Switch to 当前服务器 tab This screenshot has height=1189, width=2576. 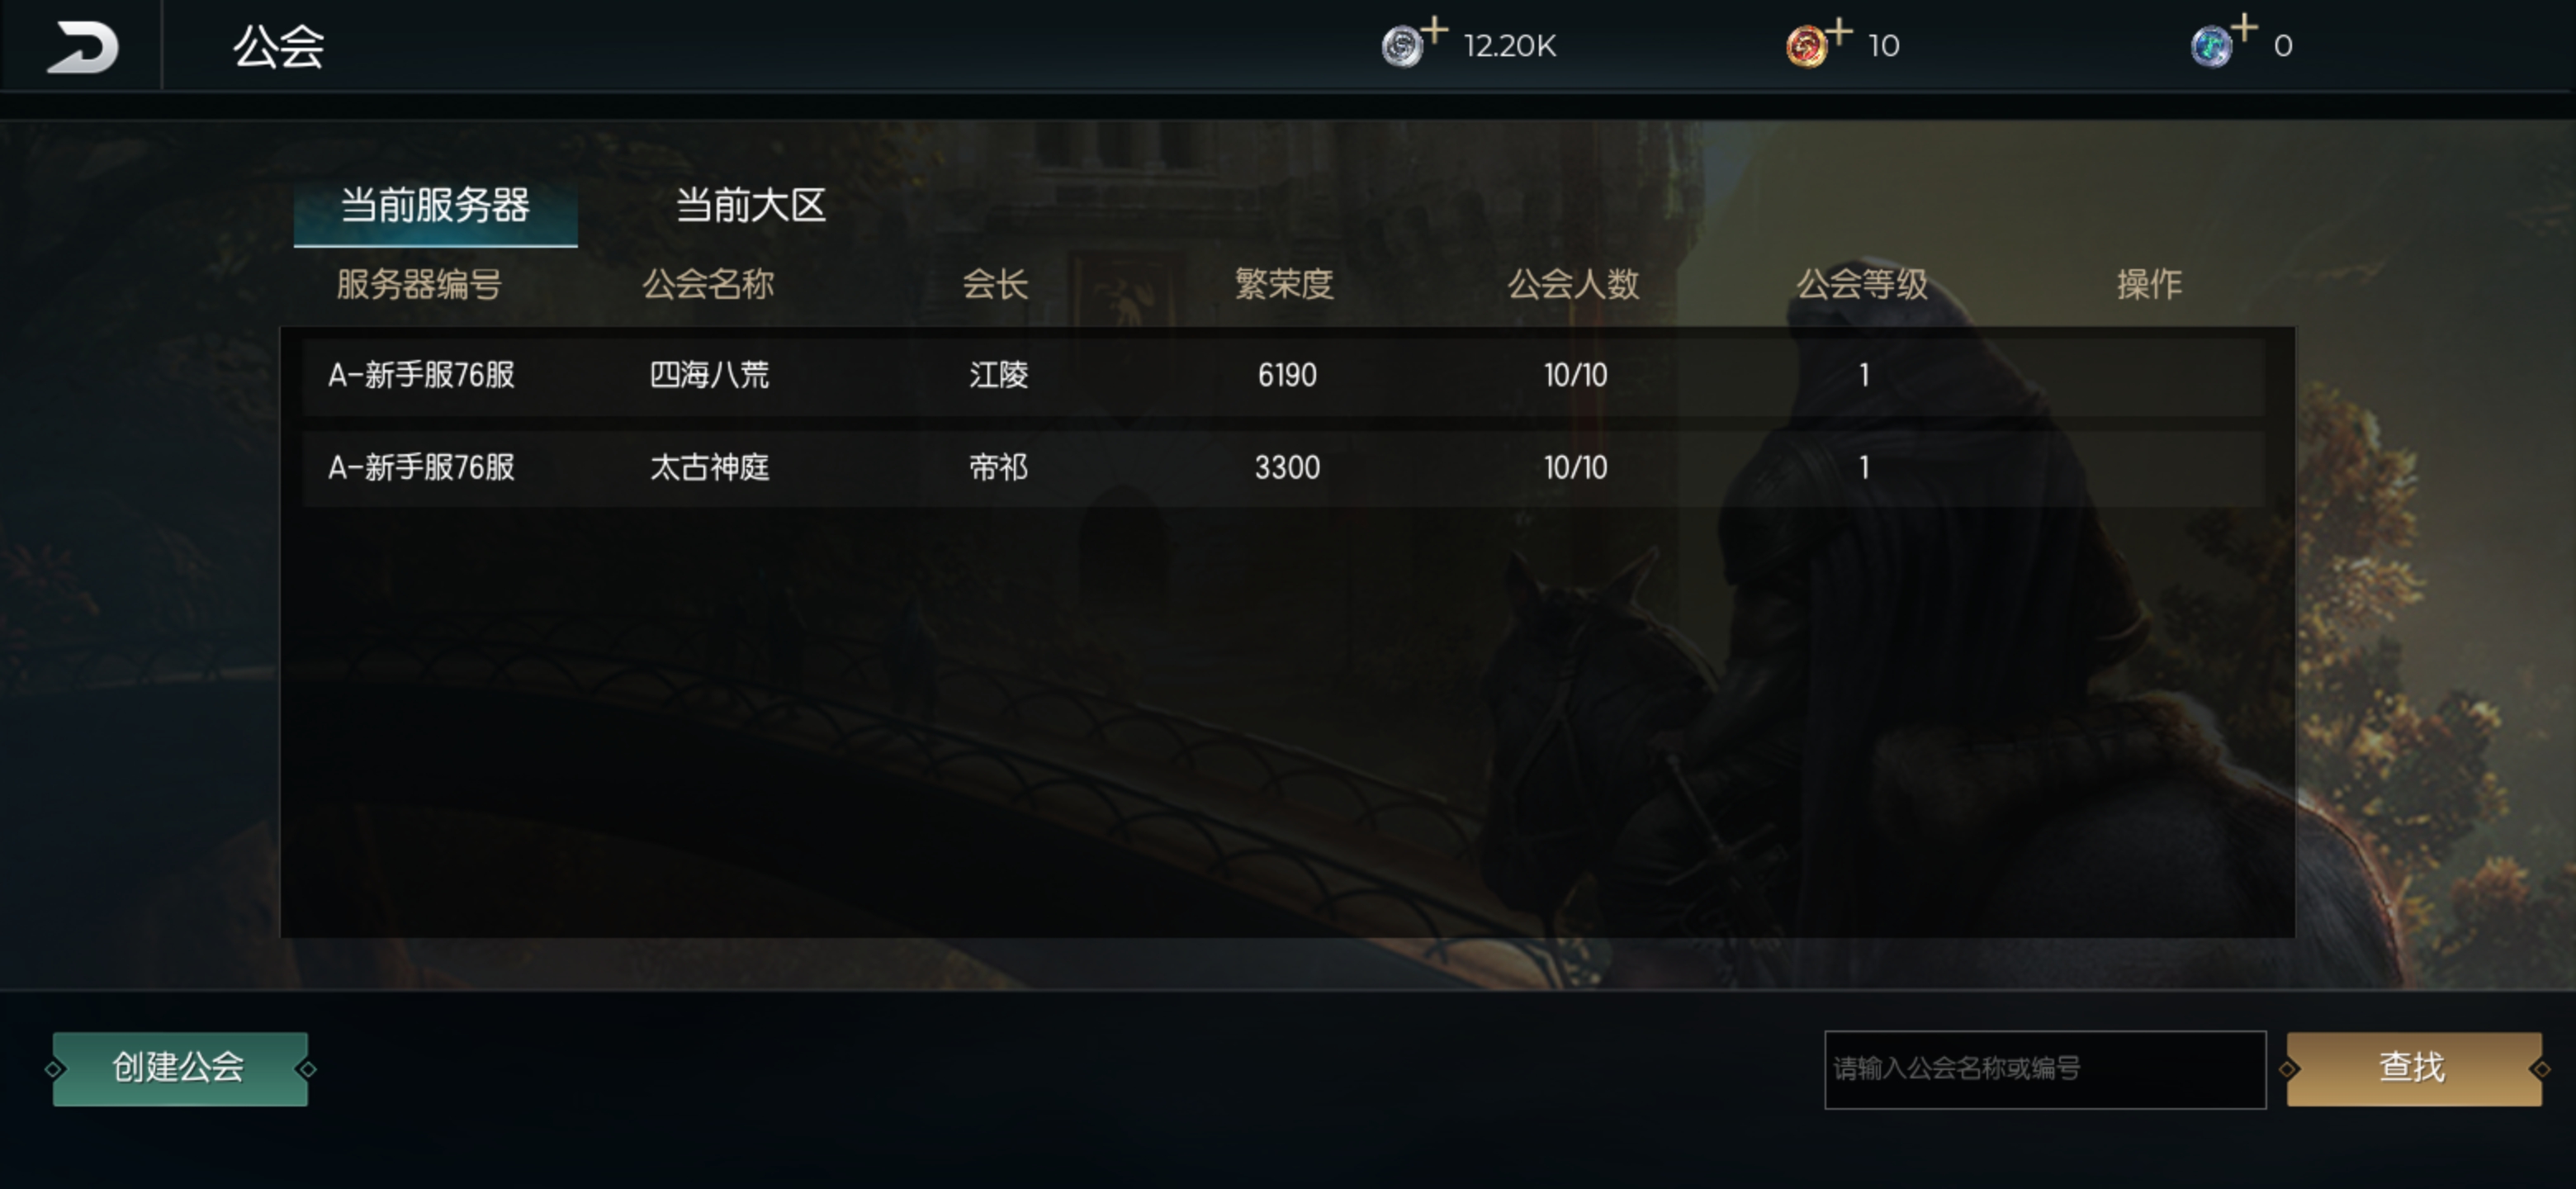point(435,207)
